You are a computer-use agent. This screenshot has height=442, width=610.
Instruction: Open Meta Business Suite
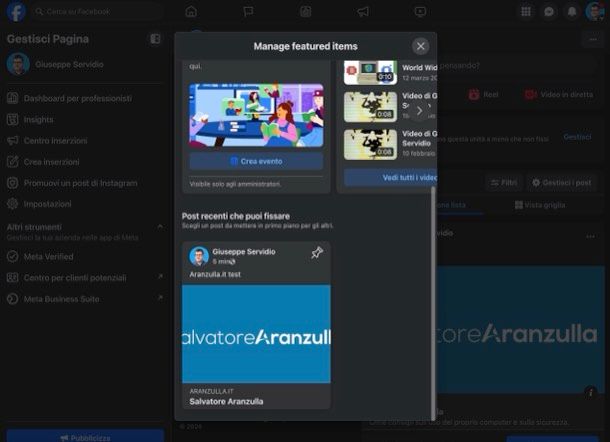[x=85, y=299]
